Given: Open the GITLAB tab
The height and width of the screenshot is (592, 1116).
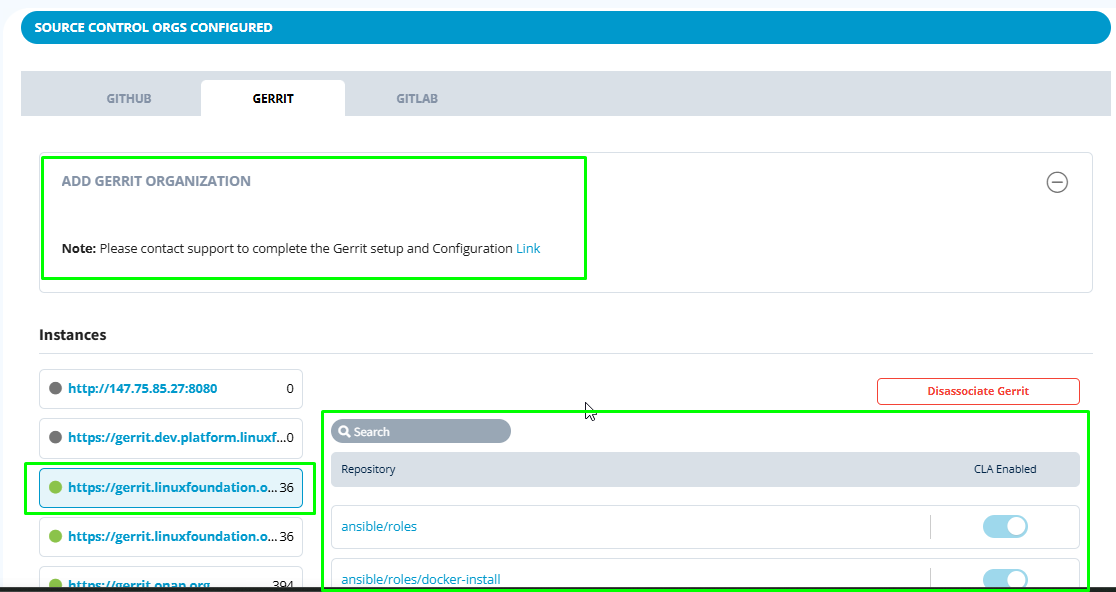Looking at the screenshot, I should [416, 99].
